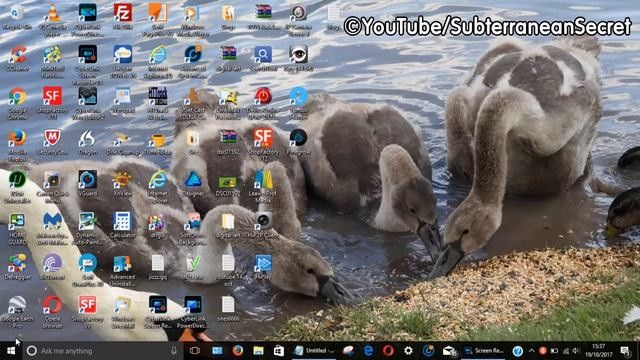
Task: Expand hidden system tray icons
Action: pos(531,351)
